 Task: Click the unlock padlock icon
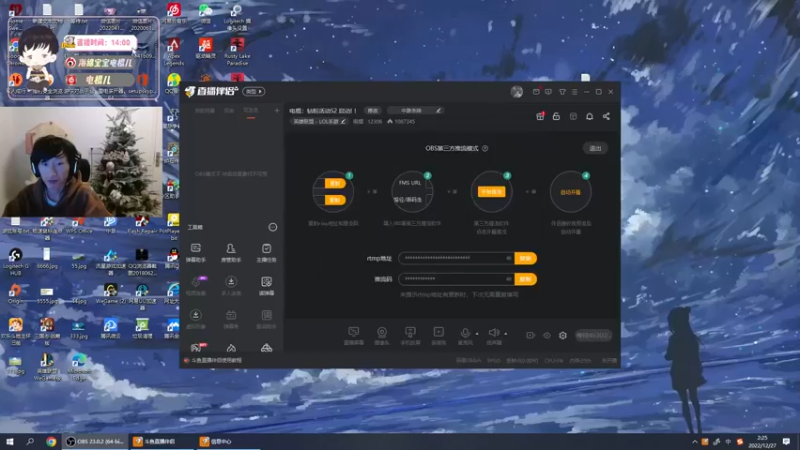coord(556,116)
